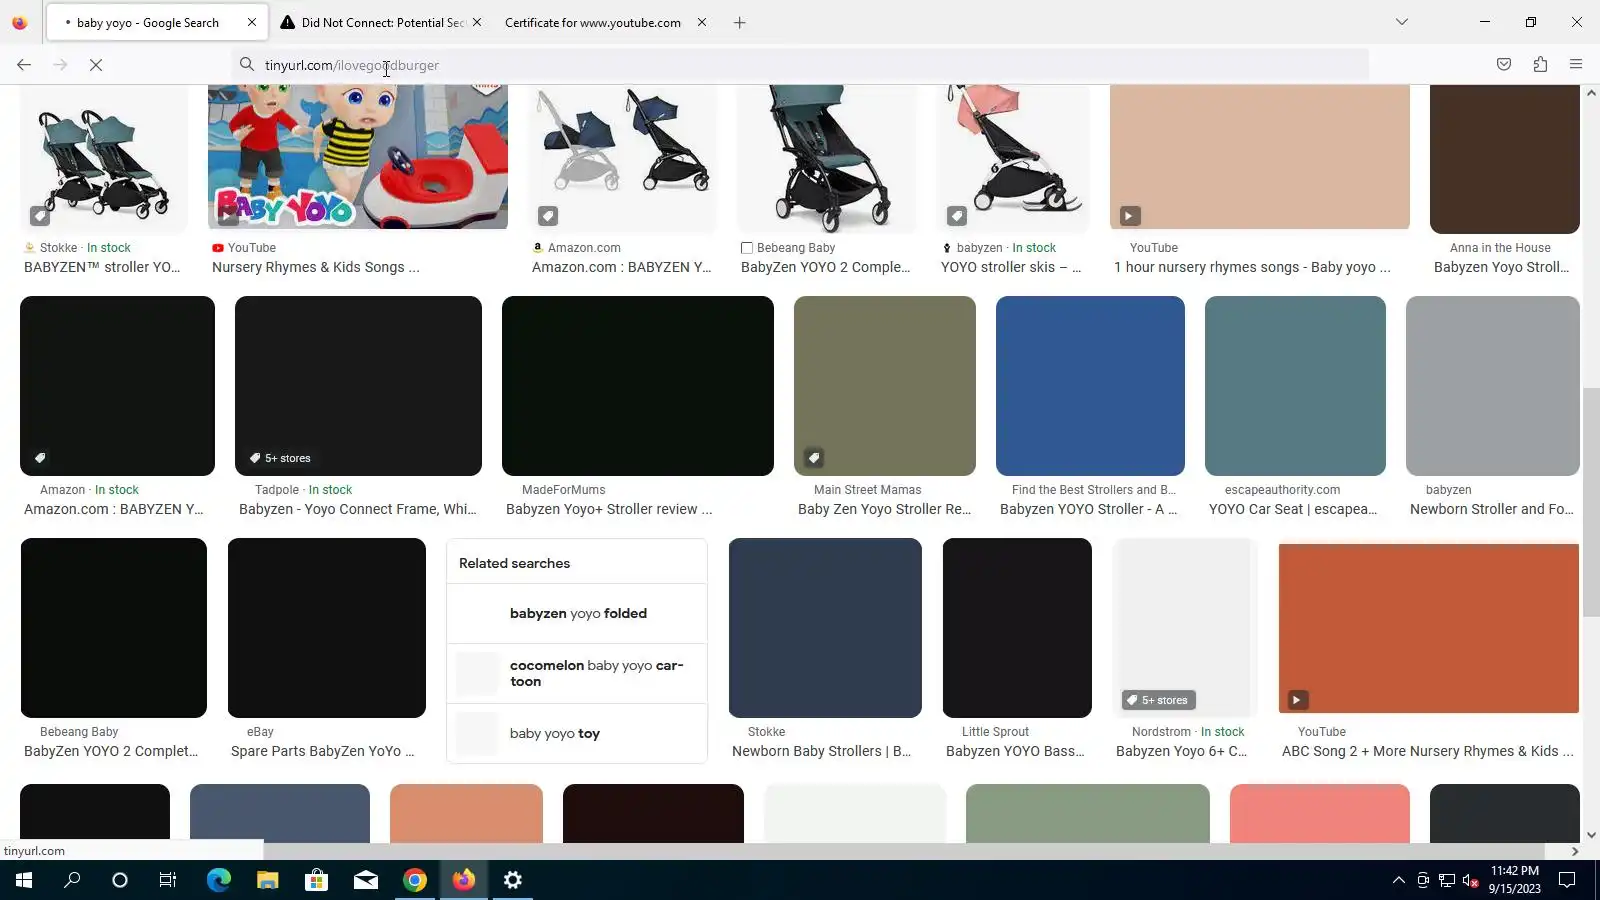The height and width of the screenshot is (900, 1600).
Task: Open related search cocomelon baby yoyo cartoon
Action: click(x=577, y=673)
